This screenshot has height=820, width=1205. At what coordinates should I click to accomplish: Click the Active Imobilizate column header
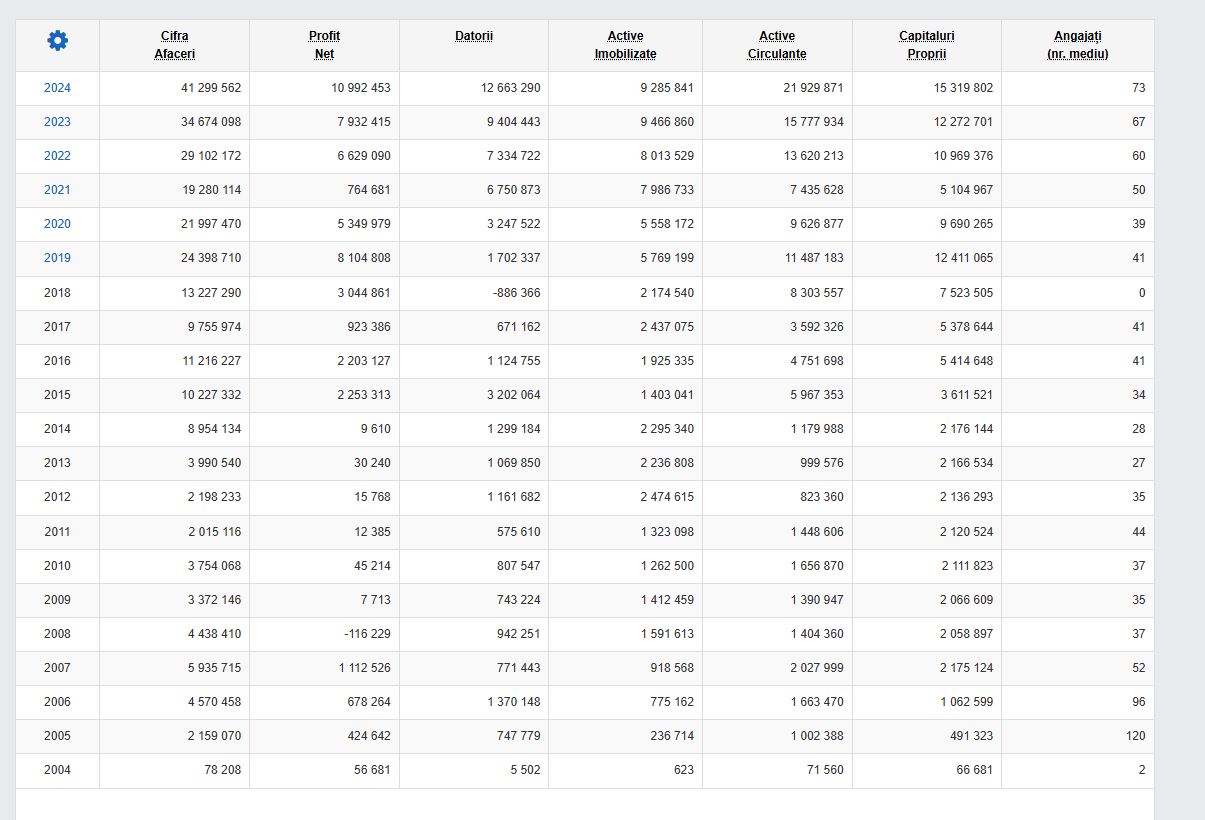coord(625,45)
